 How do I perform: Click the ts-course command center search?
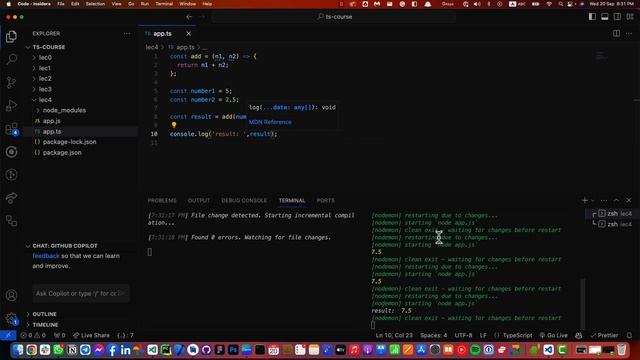coord(334,17)
